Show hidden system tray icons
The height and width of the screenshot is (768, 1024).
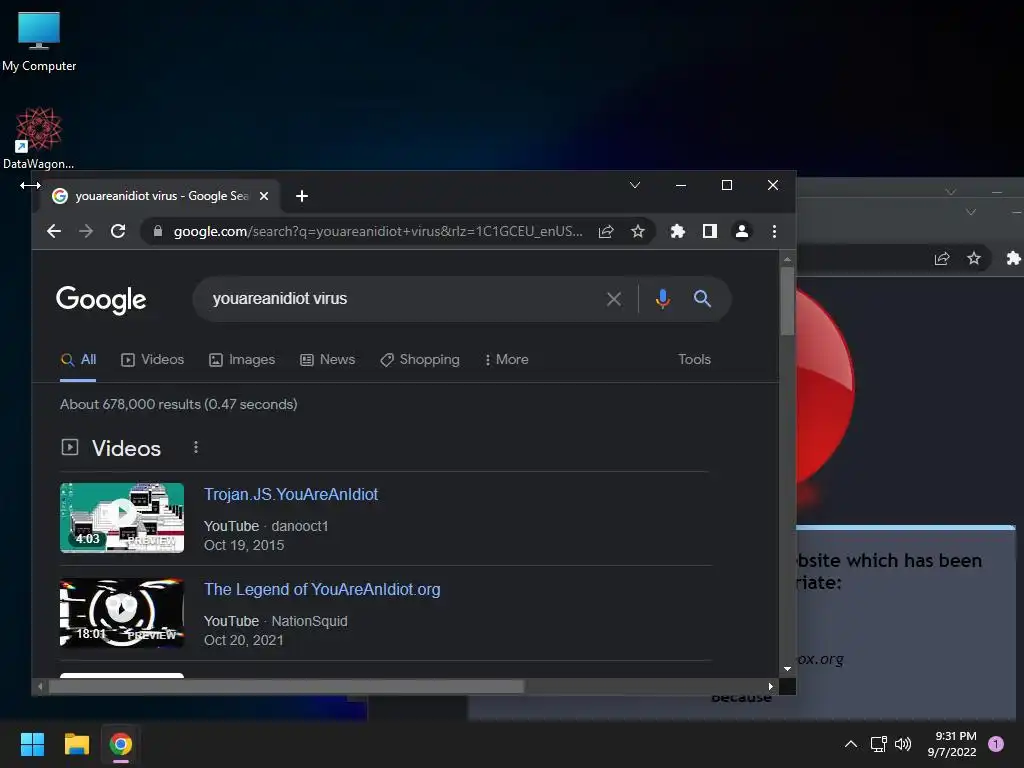(850, 744)
